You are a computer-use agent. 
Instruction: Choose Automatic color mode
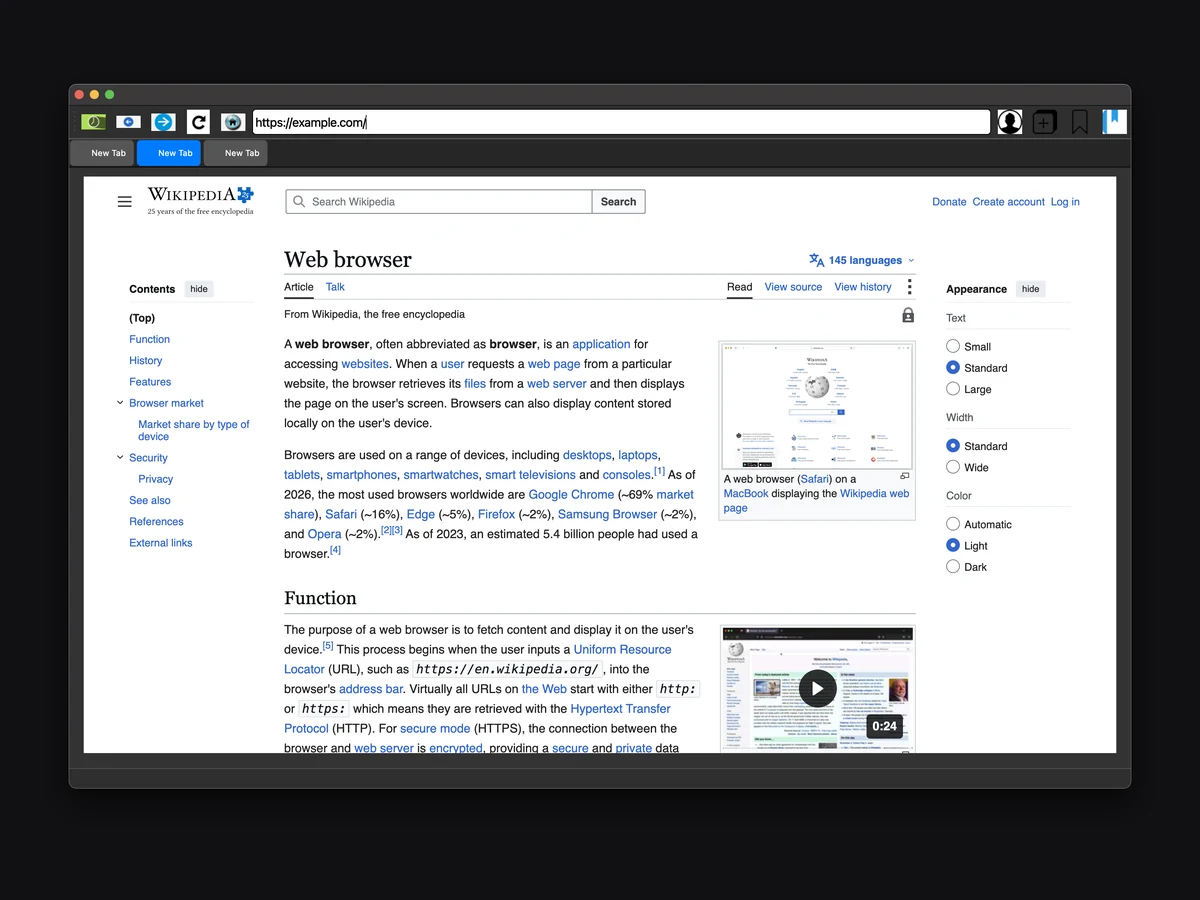click(x=953, y=524)
